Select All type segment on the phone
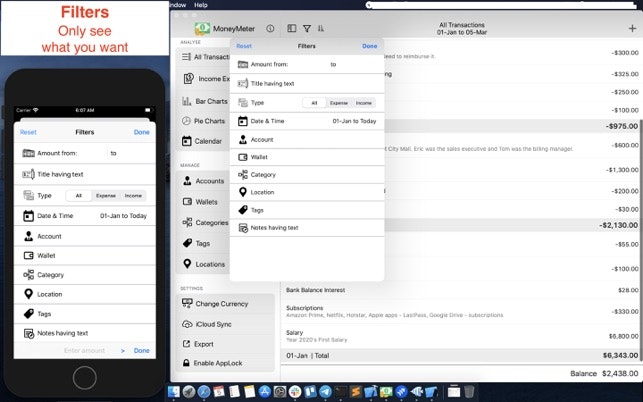The width and height of the screenshot is (643, 402). point(79,196)
